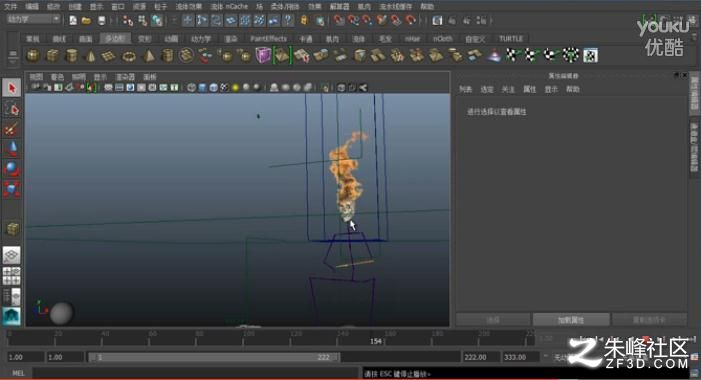701x380 pixels.
Task: Create a polygon cube from the shelf
Action: coord(52,56)
